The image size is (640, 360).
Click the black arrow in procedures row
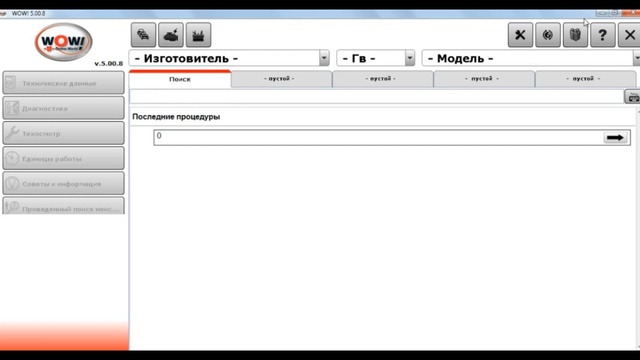click(615, 138)
